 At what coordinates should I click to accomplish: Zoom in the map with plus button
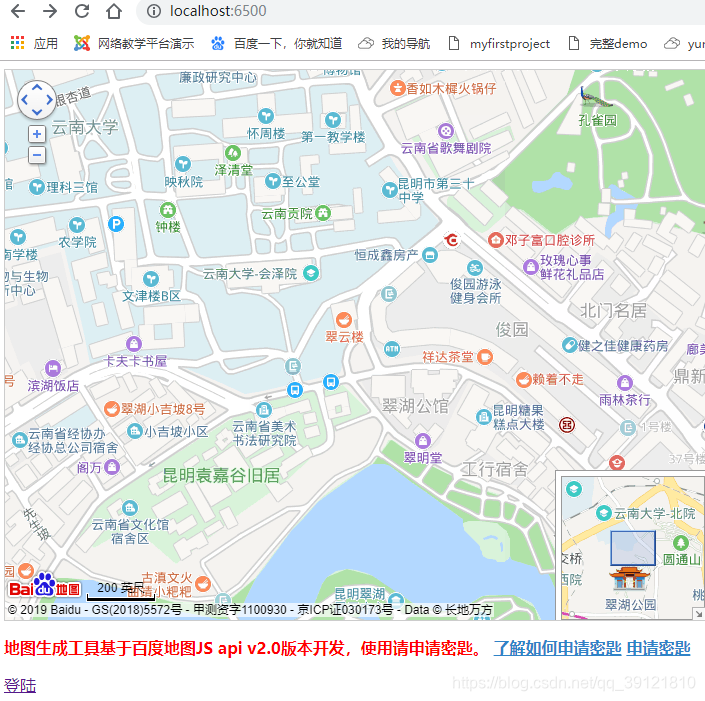pos(37,134)
